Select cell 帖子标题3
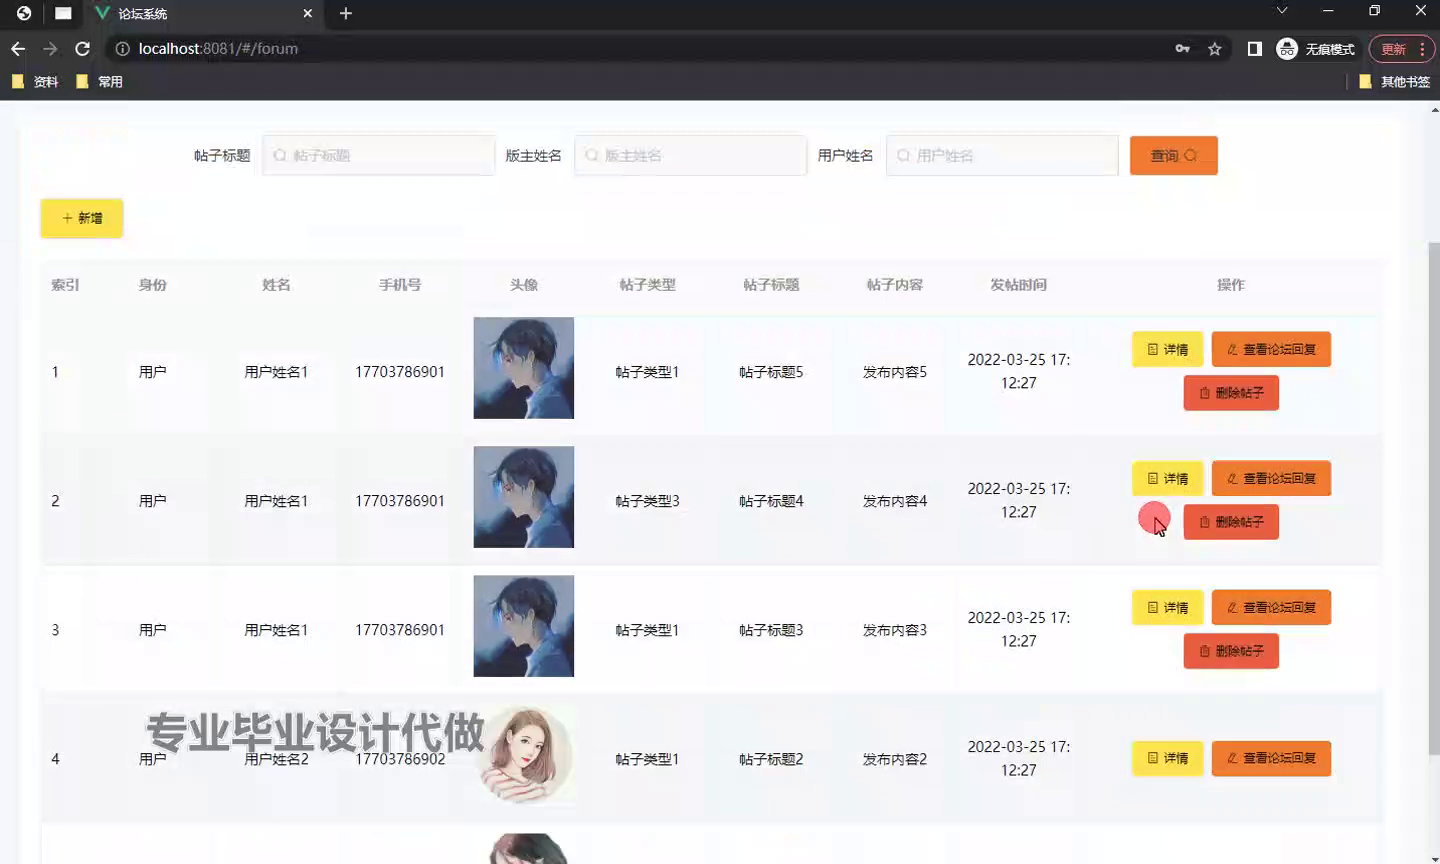 [771, 630]
